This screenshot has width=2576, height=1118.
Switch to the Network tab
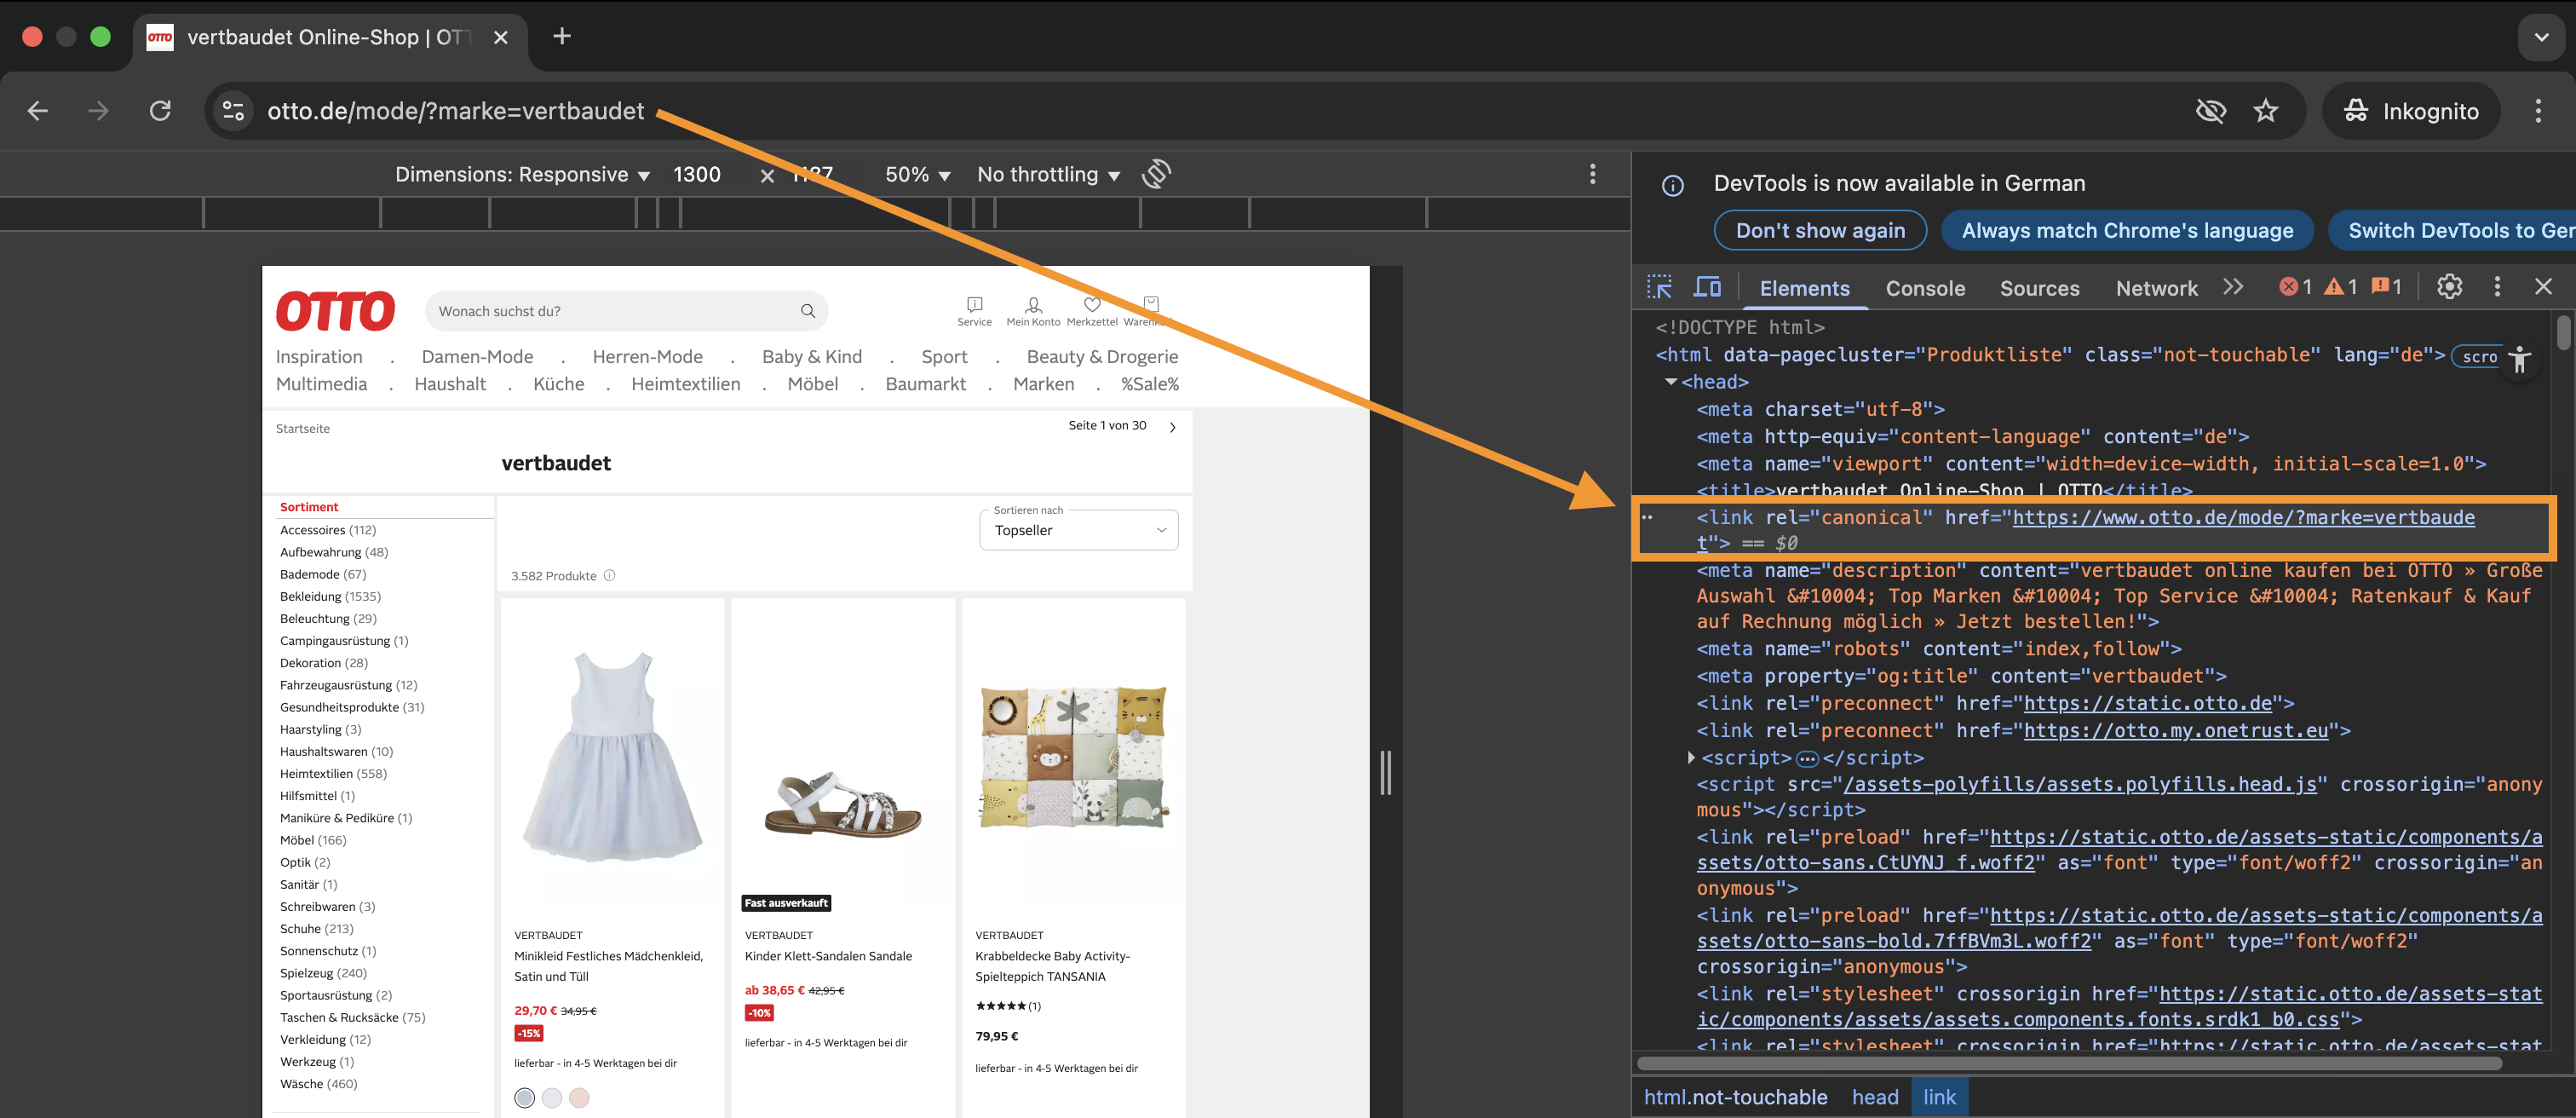tap(2156, 288)
